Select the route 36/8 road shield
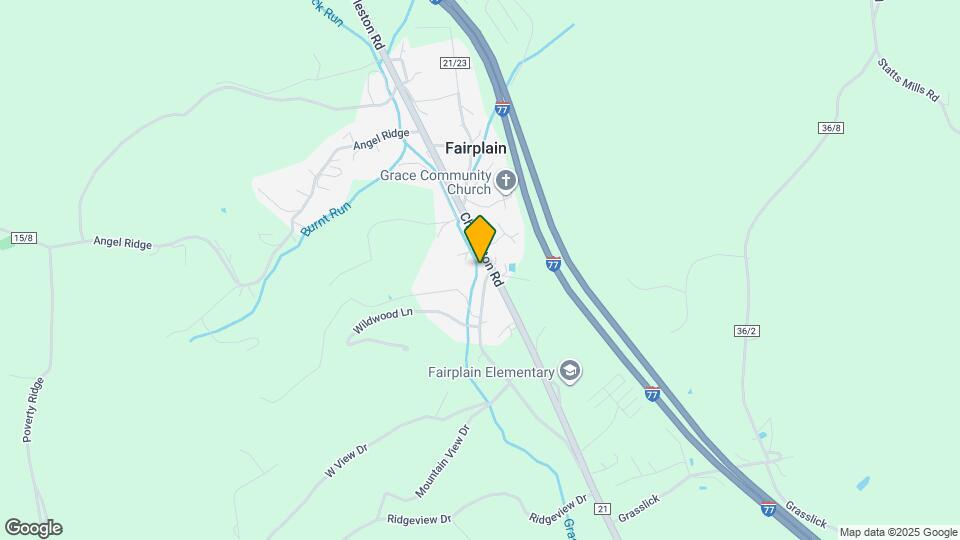The height and width of the screenshot is (540, 960). coord(831,128)
